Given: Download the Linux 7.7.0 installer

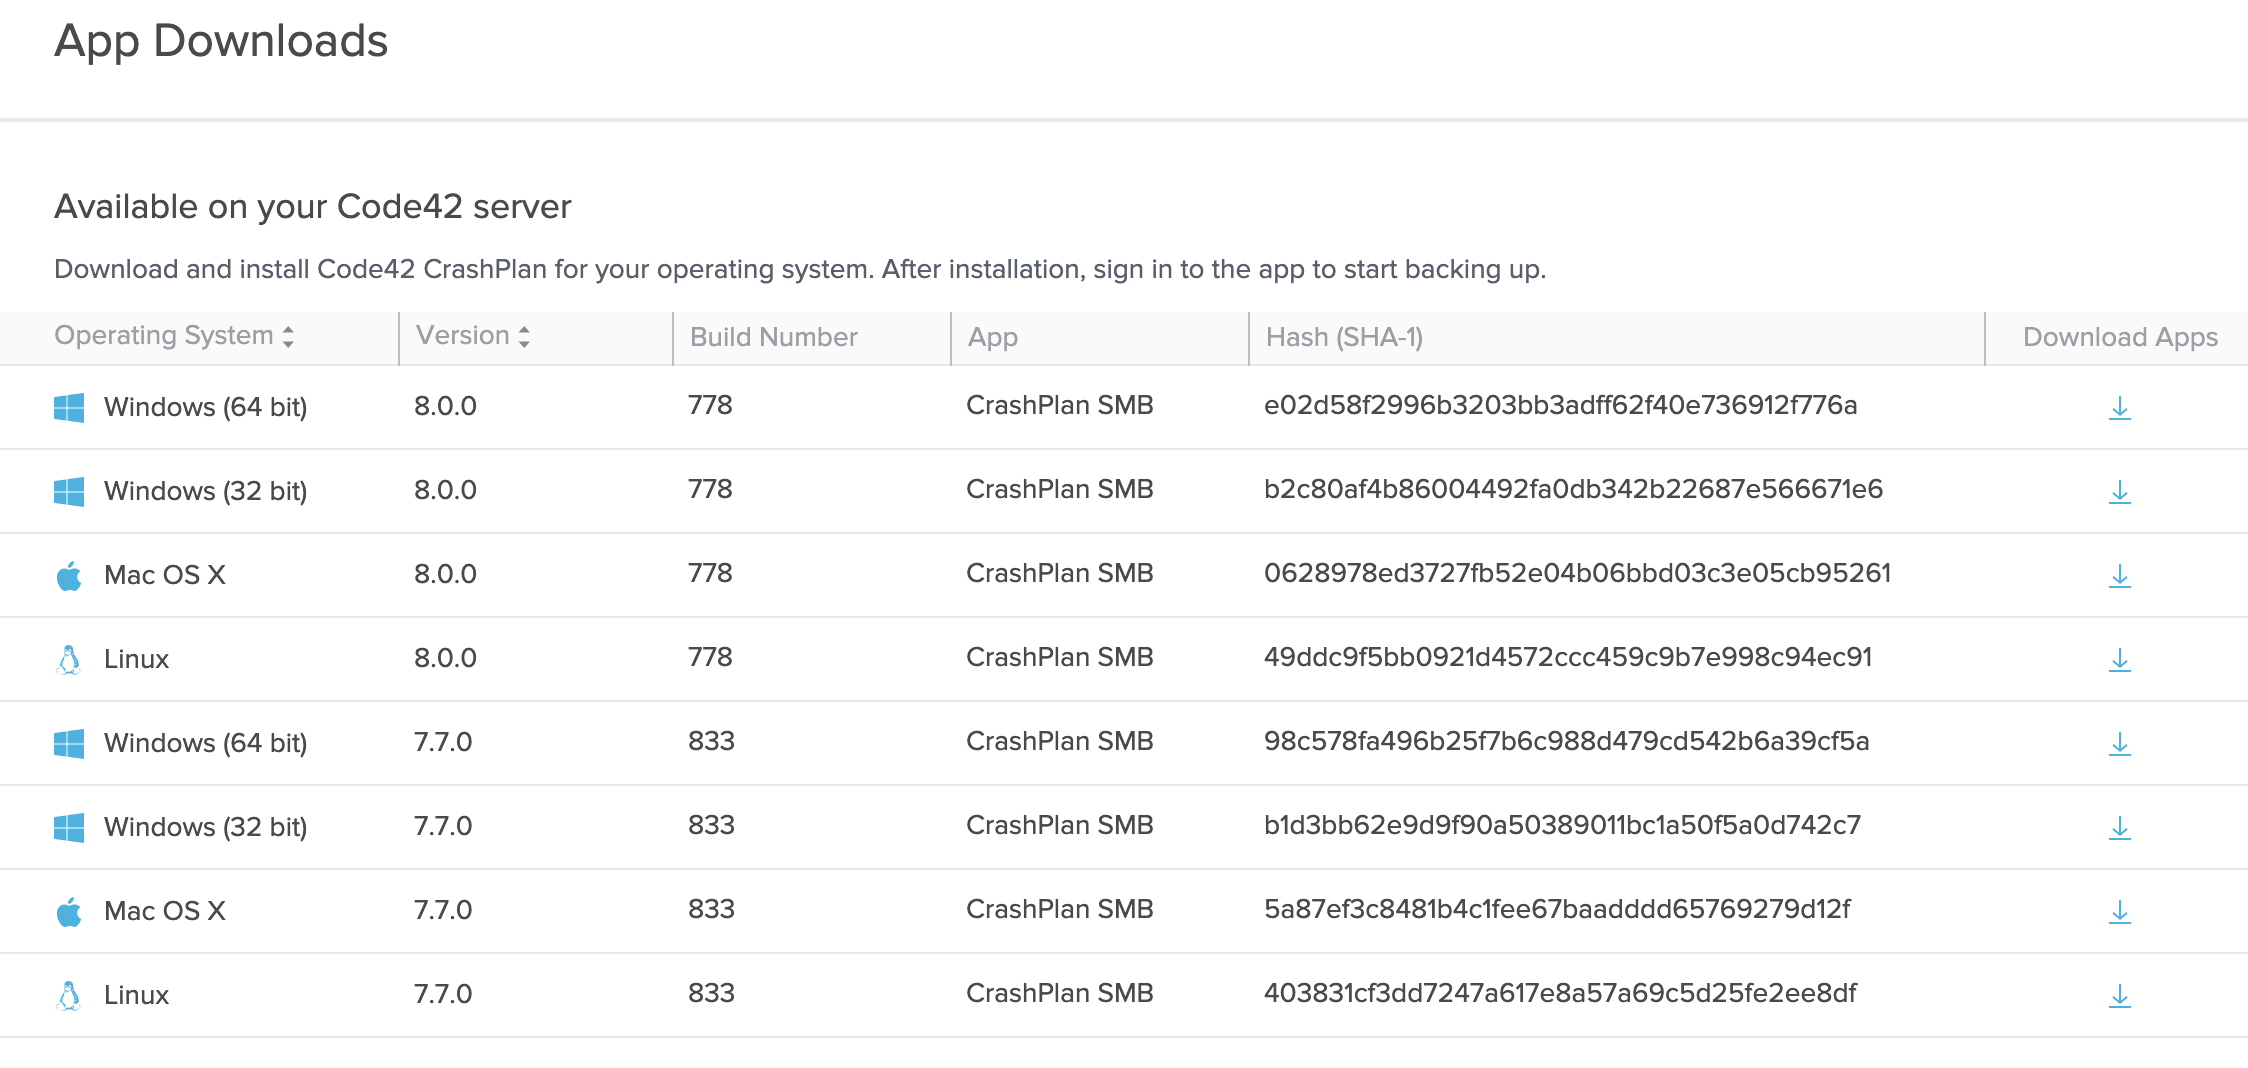Looking at the screenshot, I should coord(2119,996).
